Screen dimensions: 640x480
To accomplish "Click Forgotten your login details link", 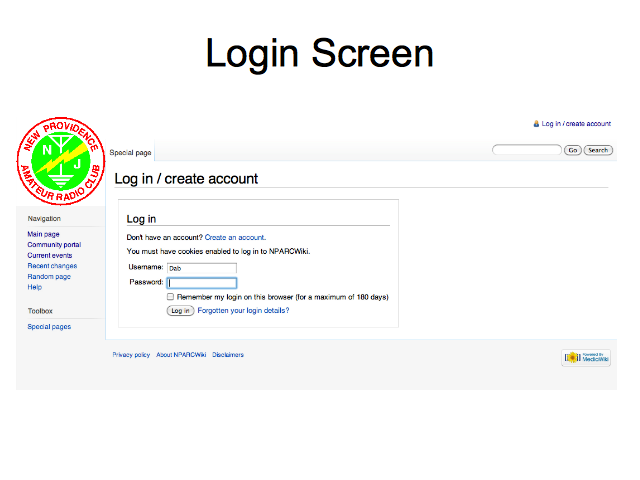I will coord(243,311).
